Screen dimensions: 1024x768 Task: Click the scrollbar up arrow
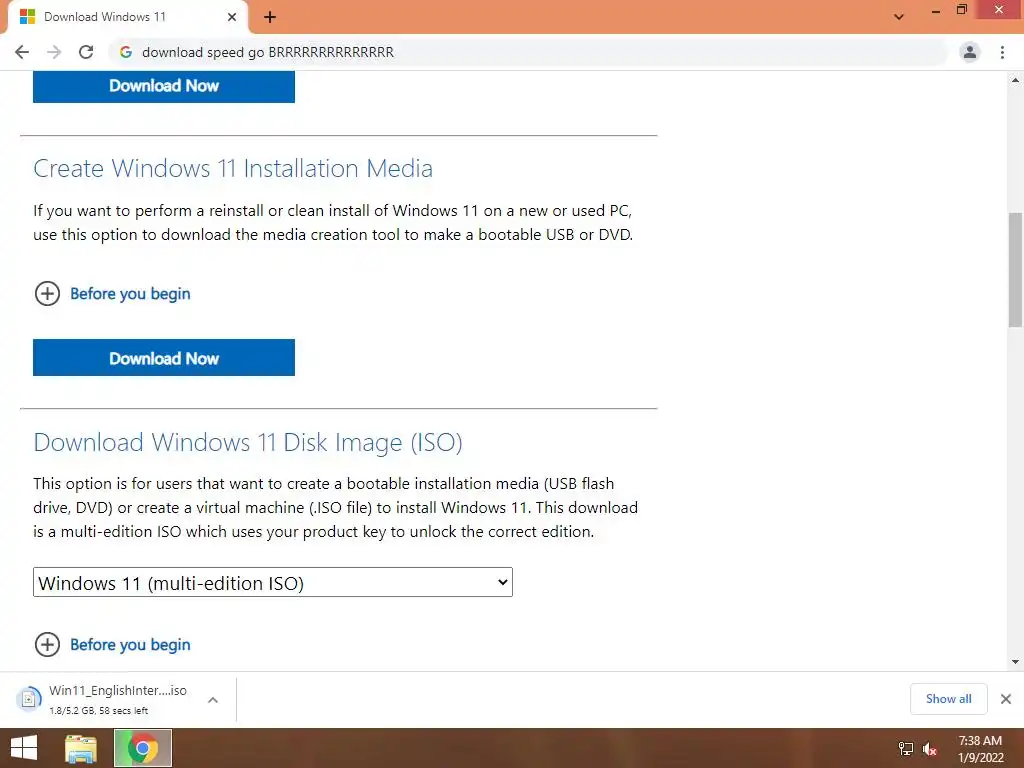(x=1015, y=80)
